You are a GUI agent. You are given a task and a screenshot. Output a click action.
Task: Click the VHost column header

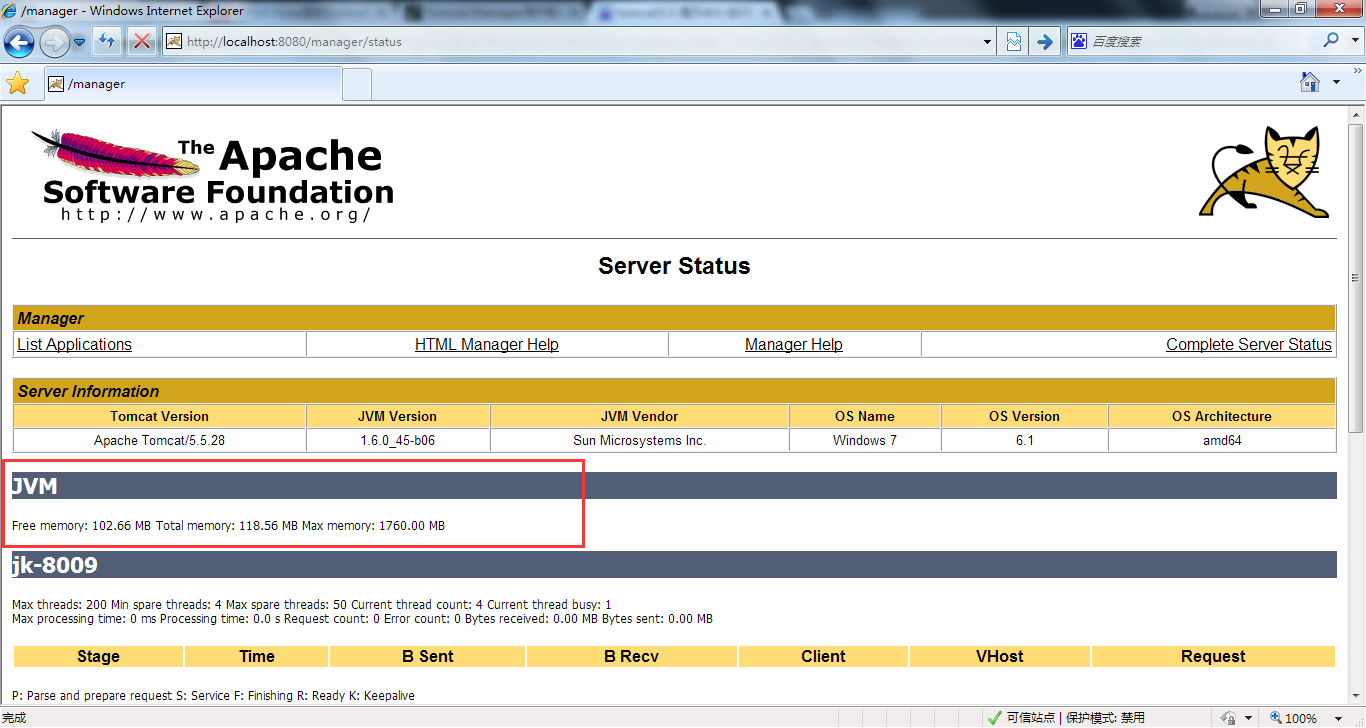coord(1000,656)
